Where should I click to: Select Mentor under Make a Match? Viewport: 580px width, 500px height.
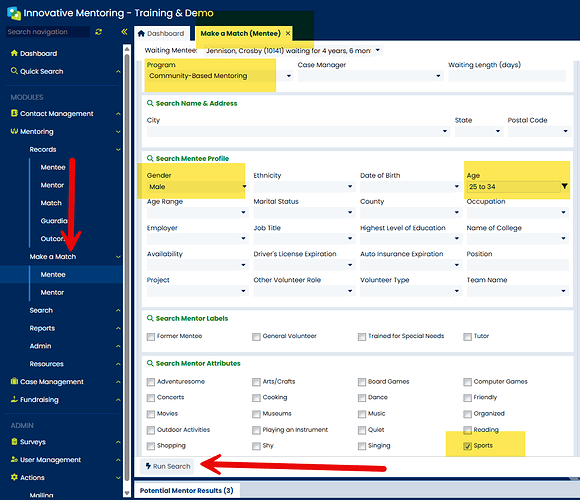click(52, 292)
